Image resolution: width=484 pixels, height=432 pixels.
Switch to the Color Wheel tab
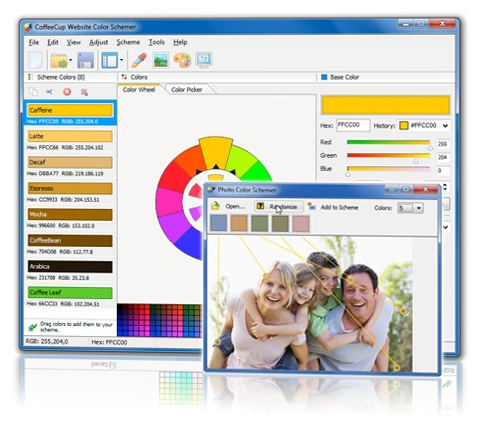139,90
